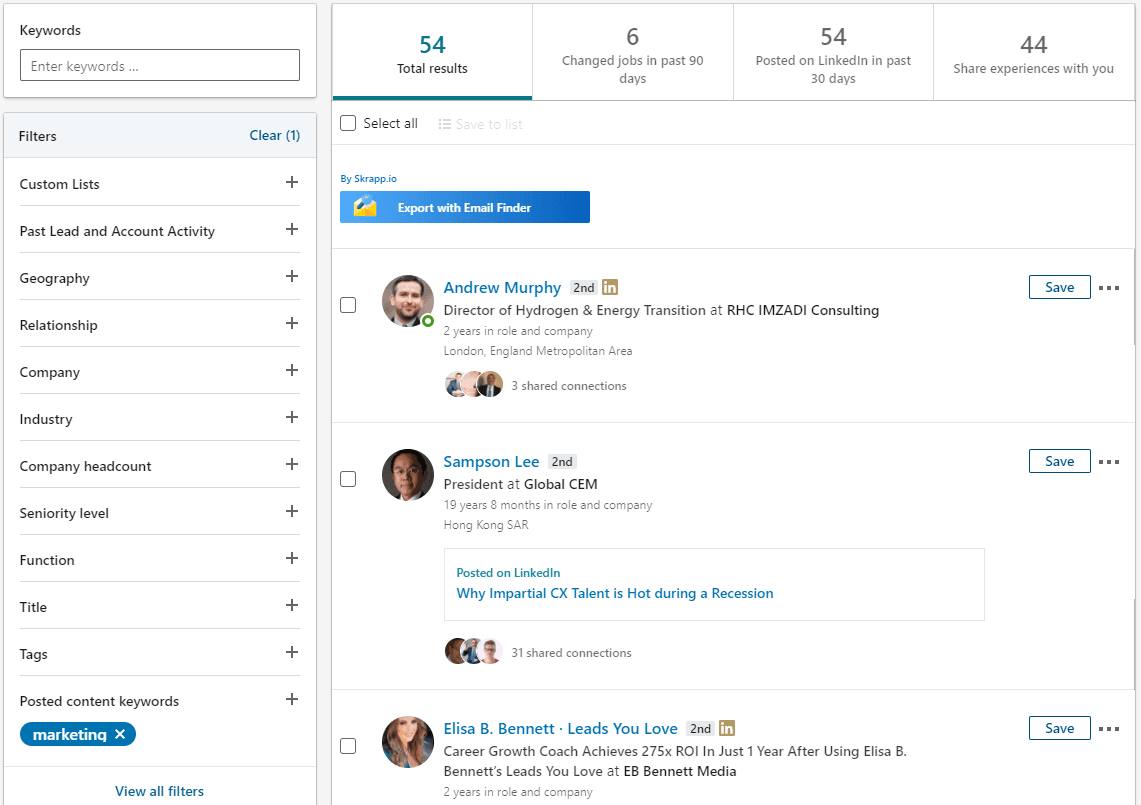Check the box for Elisa B. Bennett
Screen dimensions: 1141x805
(x=349, y=746)
